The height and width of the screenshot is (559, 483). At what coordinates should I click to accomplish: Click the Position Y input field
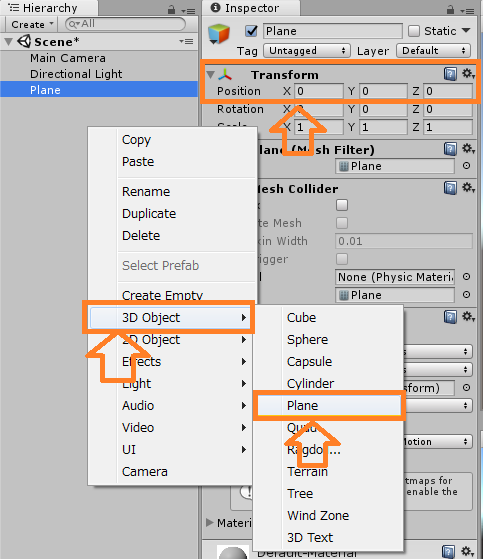click(383, 91)
